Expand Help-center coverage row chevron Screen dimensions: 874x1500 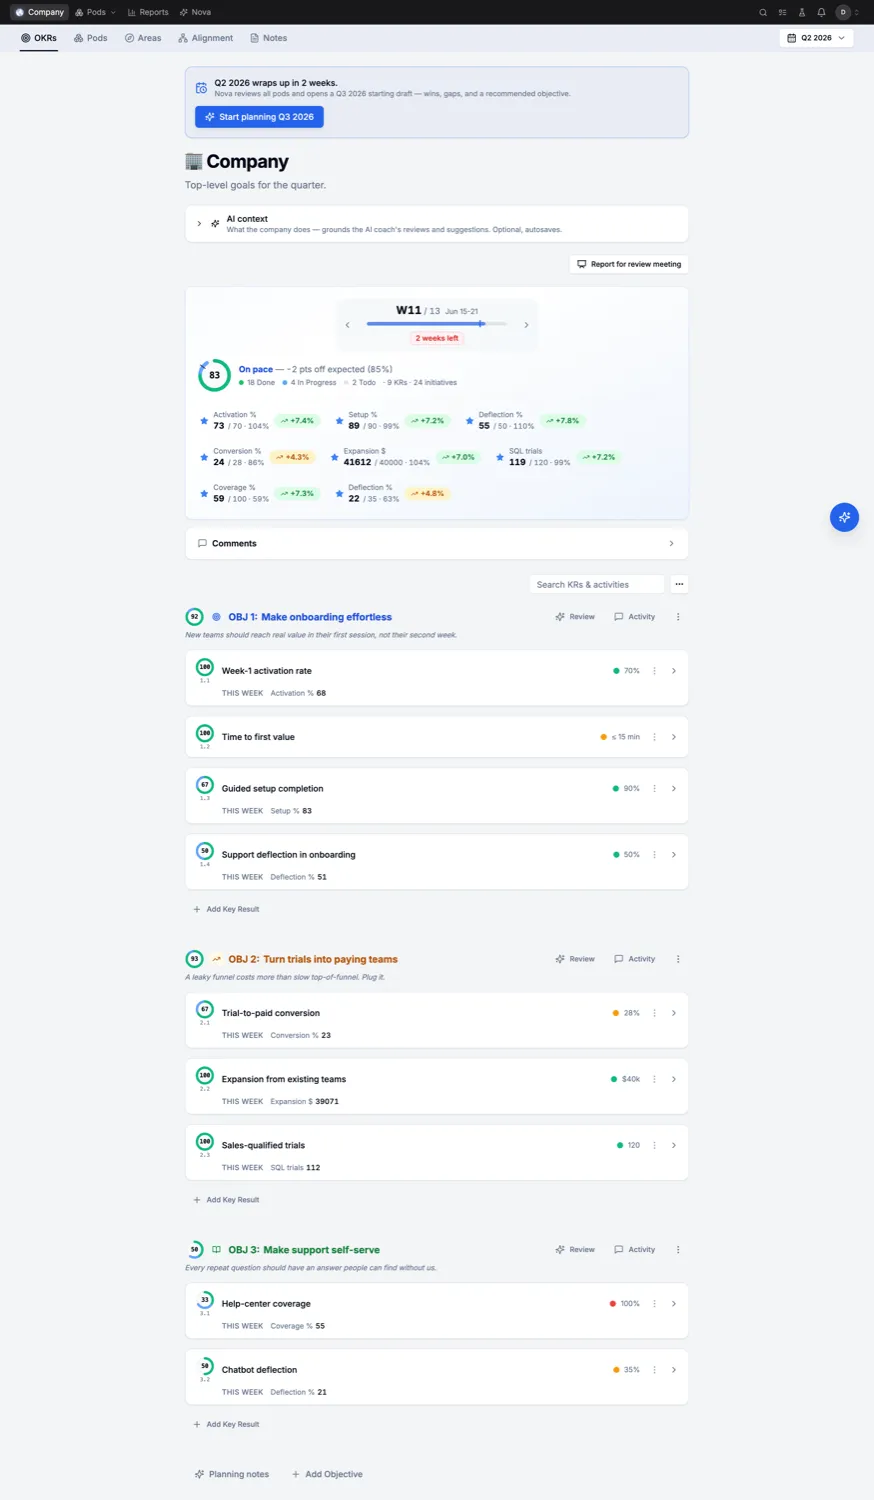tap(674, 1304)
